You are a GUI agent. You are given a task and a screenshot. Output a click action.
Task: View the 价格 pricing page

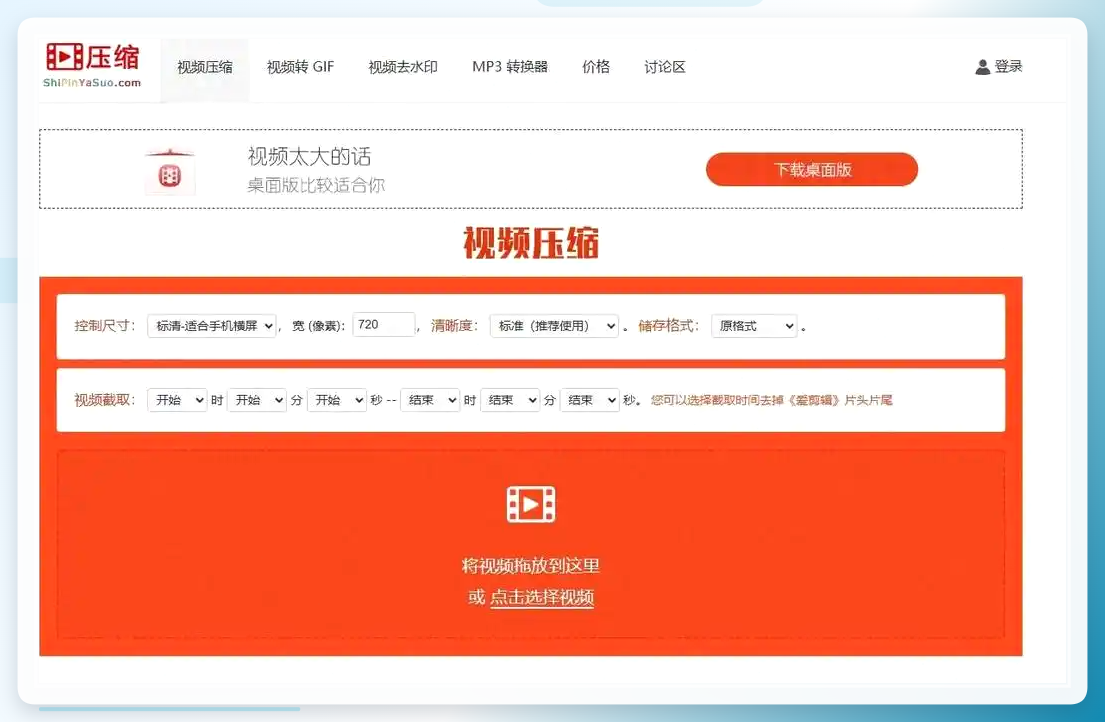click(595, 67)
